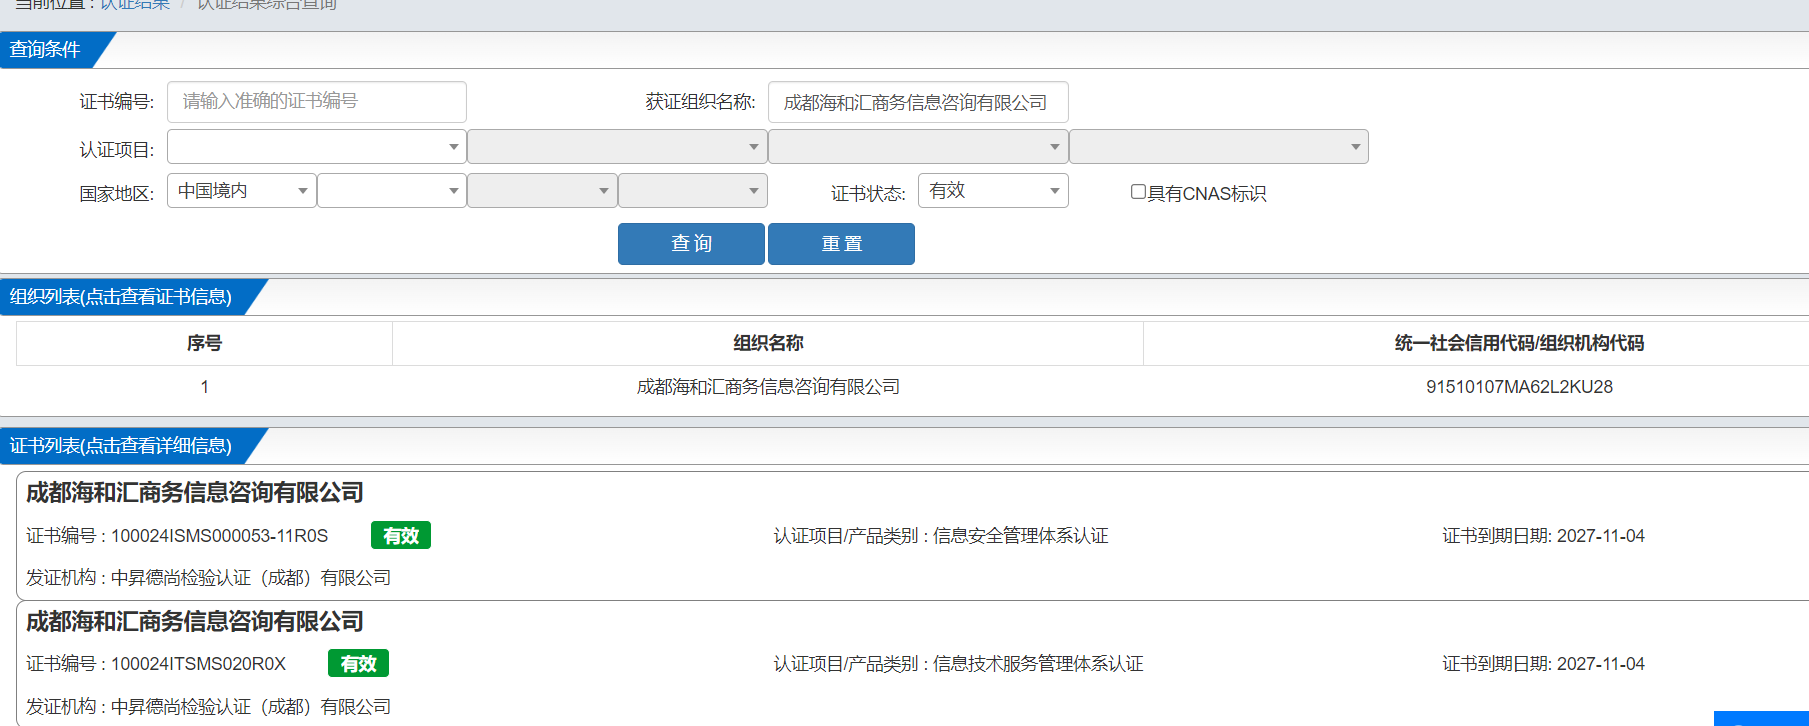Click row number 1 in organization list
This screenshot has height=726, width=1809.
tap(204, 387)
